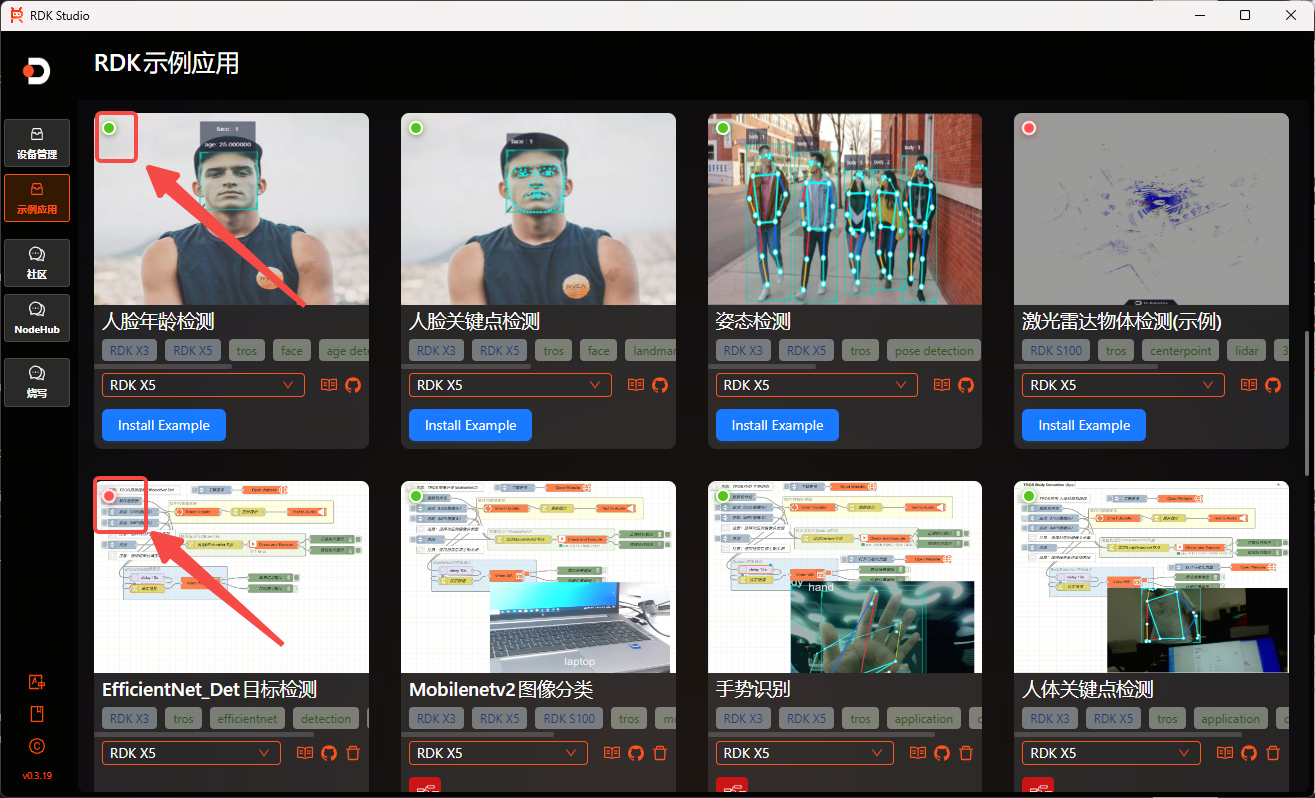The height and width of the screenshot is (798, 1315).
Task: Click the trash icon on 手势识别 card
Action: click(x=966, y=753)
